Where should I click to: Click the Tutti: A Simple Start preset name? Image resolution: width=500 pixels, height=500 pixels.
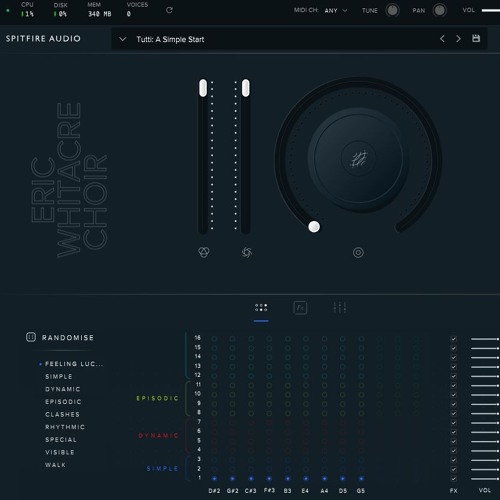170,39
